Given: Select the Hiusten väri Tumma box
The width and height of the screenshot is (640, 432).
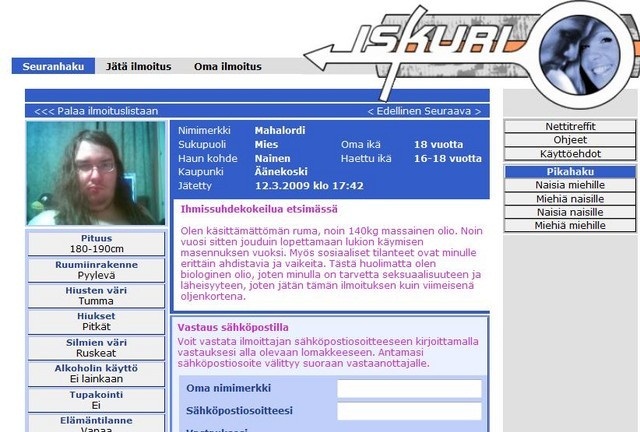Looking at the screenshot, I should pyautogui.click(x=96, y=296).
